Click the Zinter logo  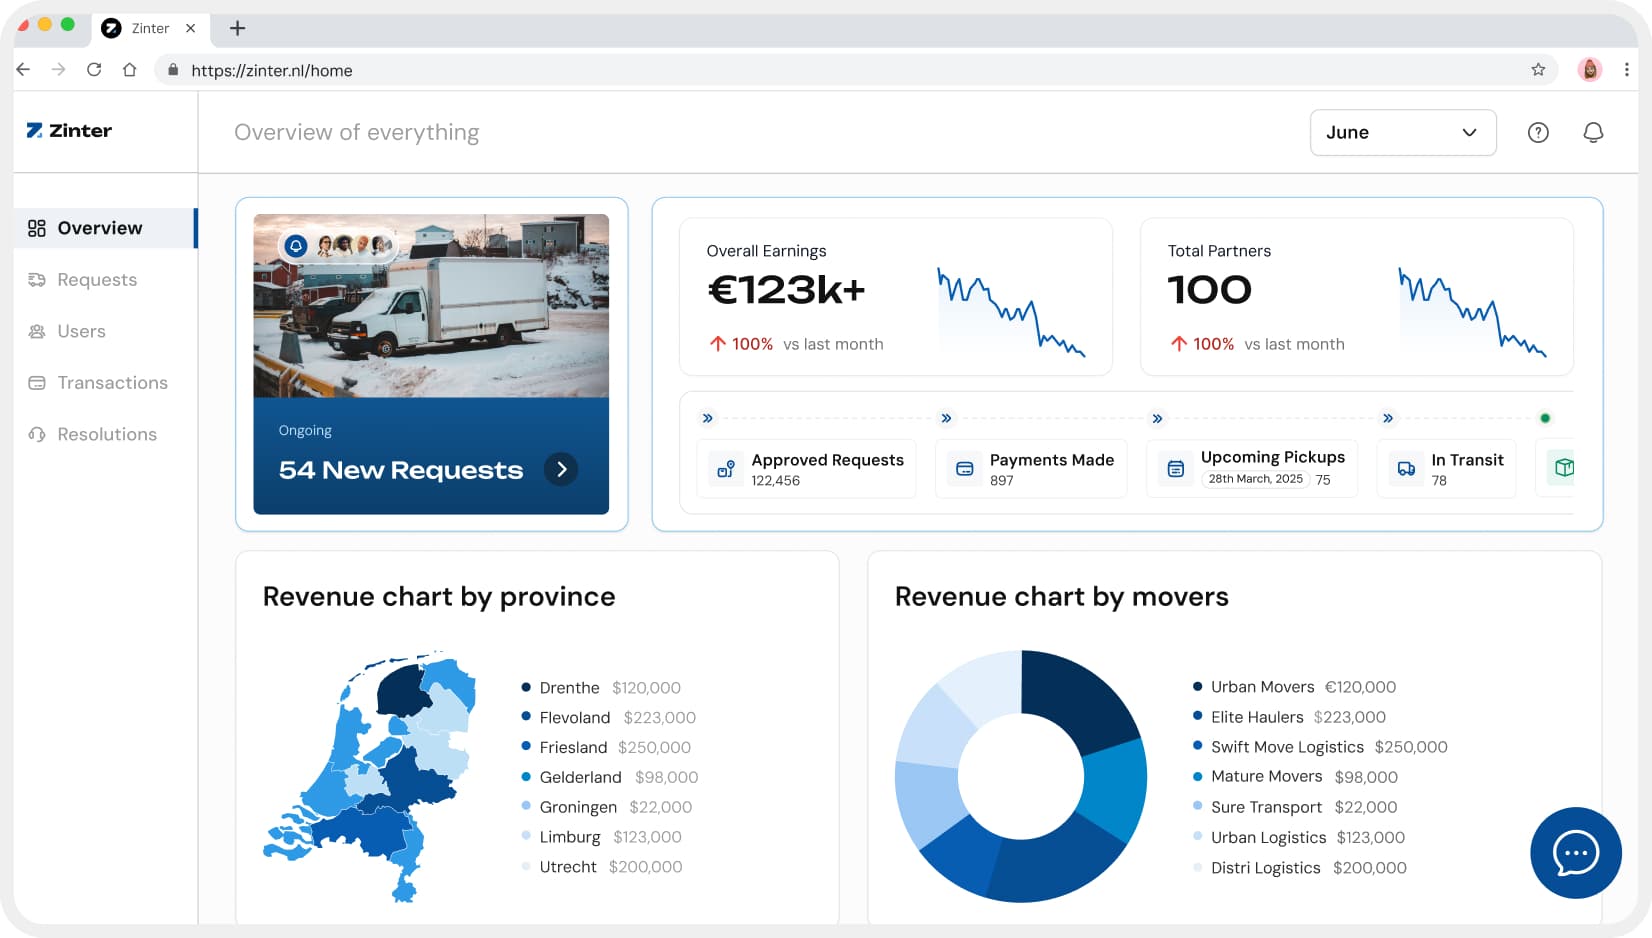pyautogui.click(x=67, y=130)
